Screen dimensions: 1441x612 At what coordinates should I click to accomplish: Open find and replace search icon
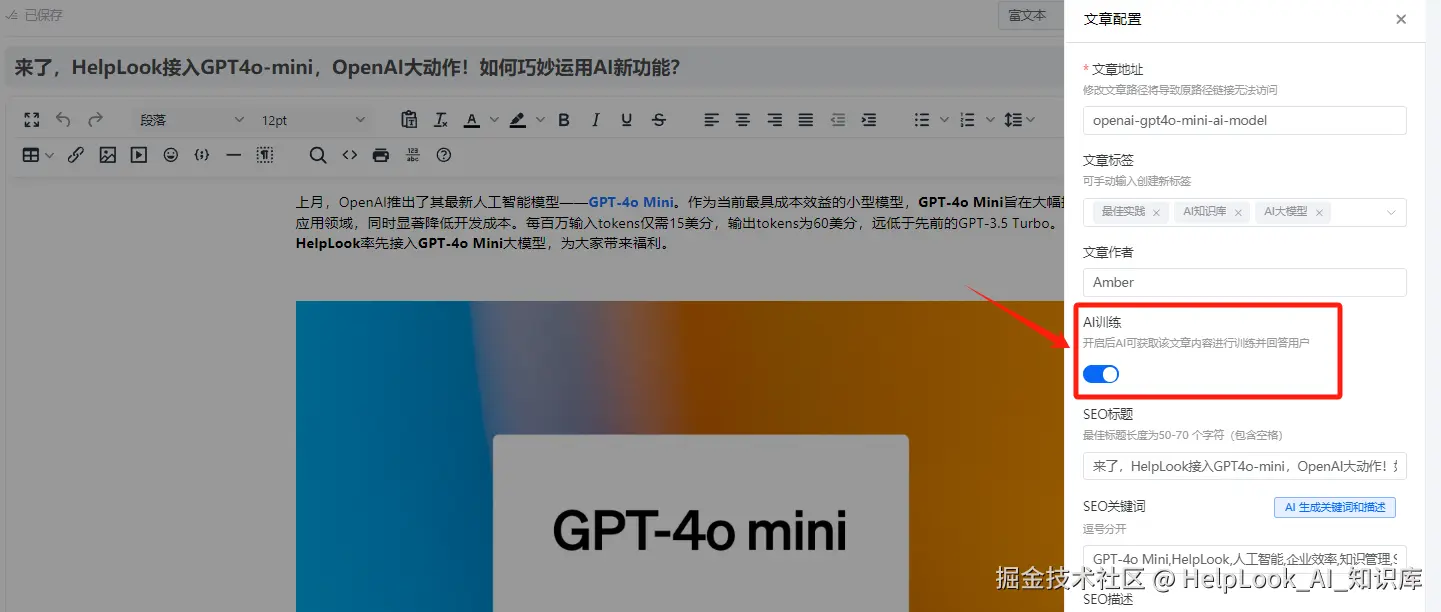pyautogui.click(x=318, y=155)
